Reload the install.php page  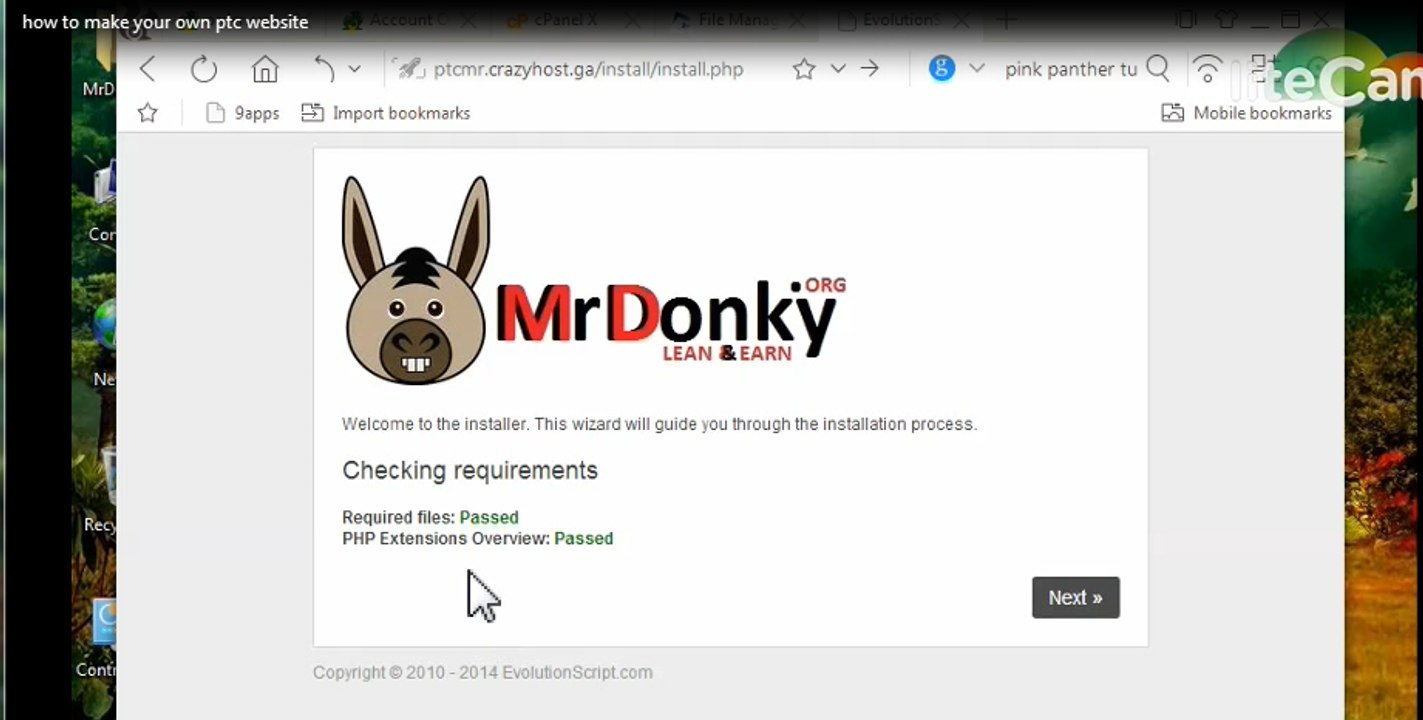(x=204, y=69)
